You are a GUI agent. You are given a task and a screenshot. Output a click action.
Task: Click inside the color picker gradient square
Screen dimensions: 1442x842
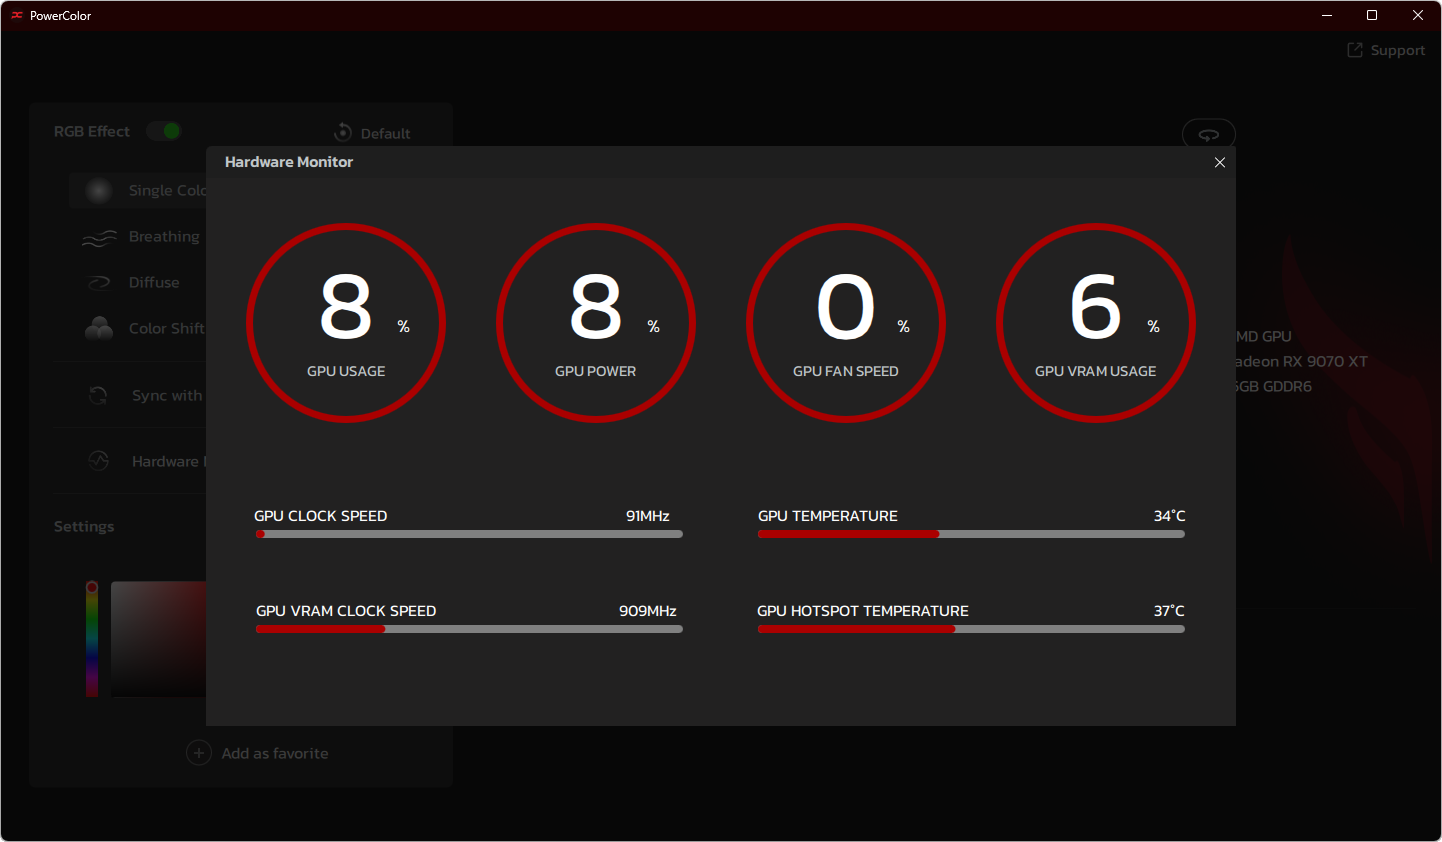158,638
